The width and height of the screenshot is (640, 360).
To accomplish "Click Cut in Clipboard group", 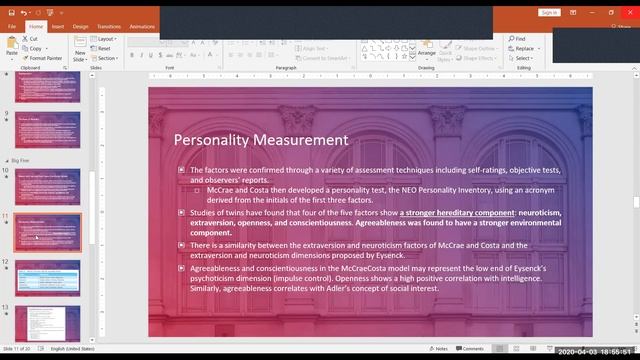I will (x=30, y=39).
